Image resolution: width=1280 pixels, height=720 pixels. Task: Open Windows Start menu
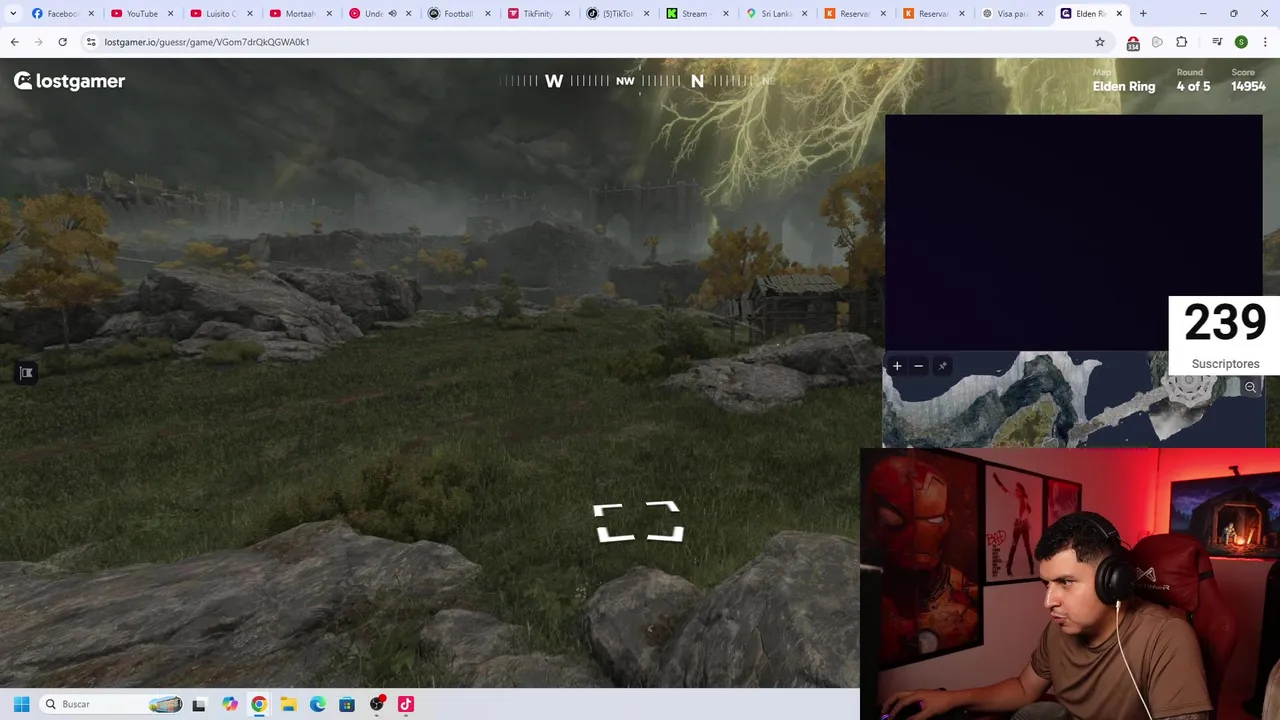[x=21, y=704]
